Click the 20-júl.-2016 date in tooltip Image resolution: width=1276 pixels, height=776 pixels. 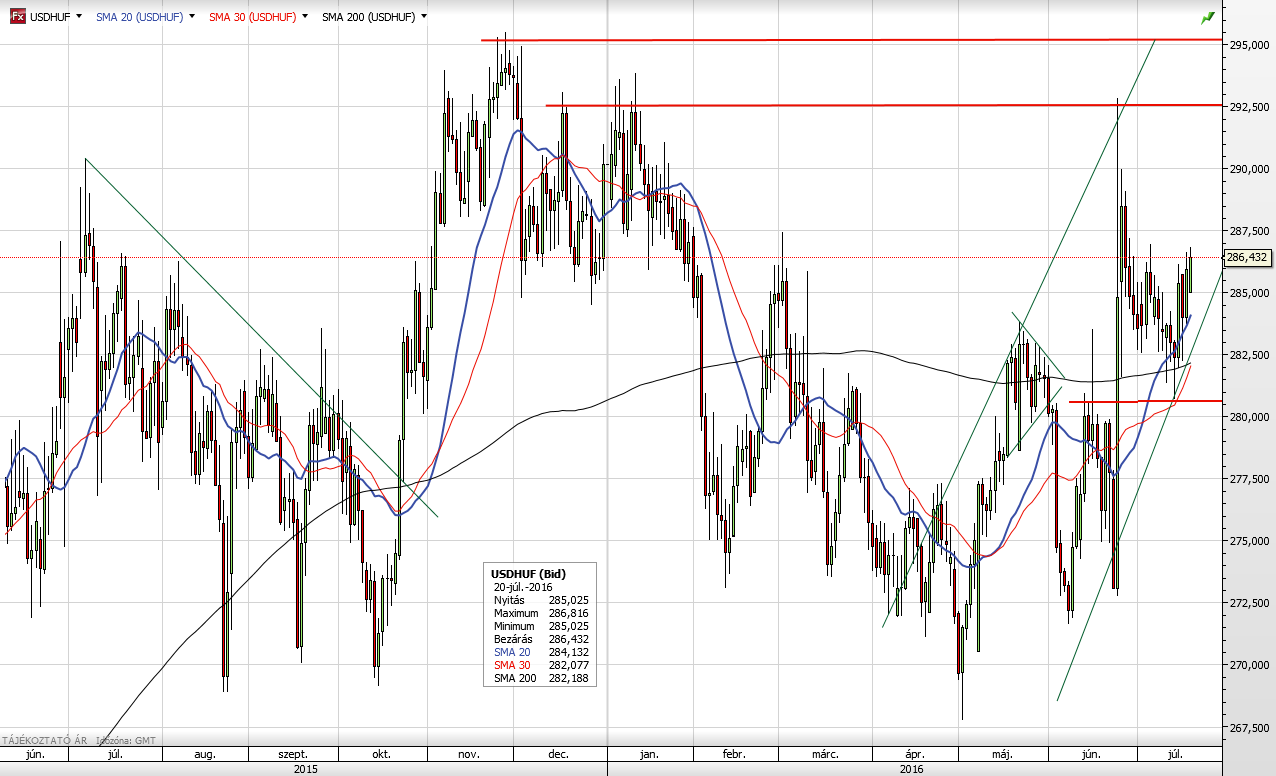[522, 587]
